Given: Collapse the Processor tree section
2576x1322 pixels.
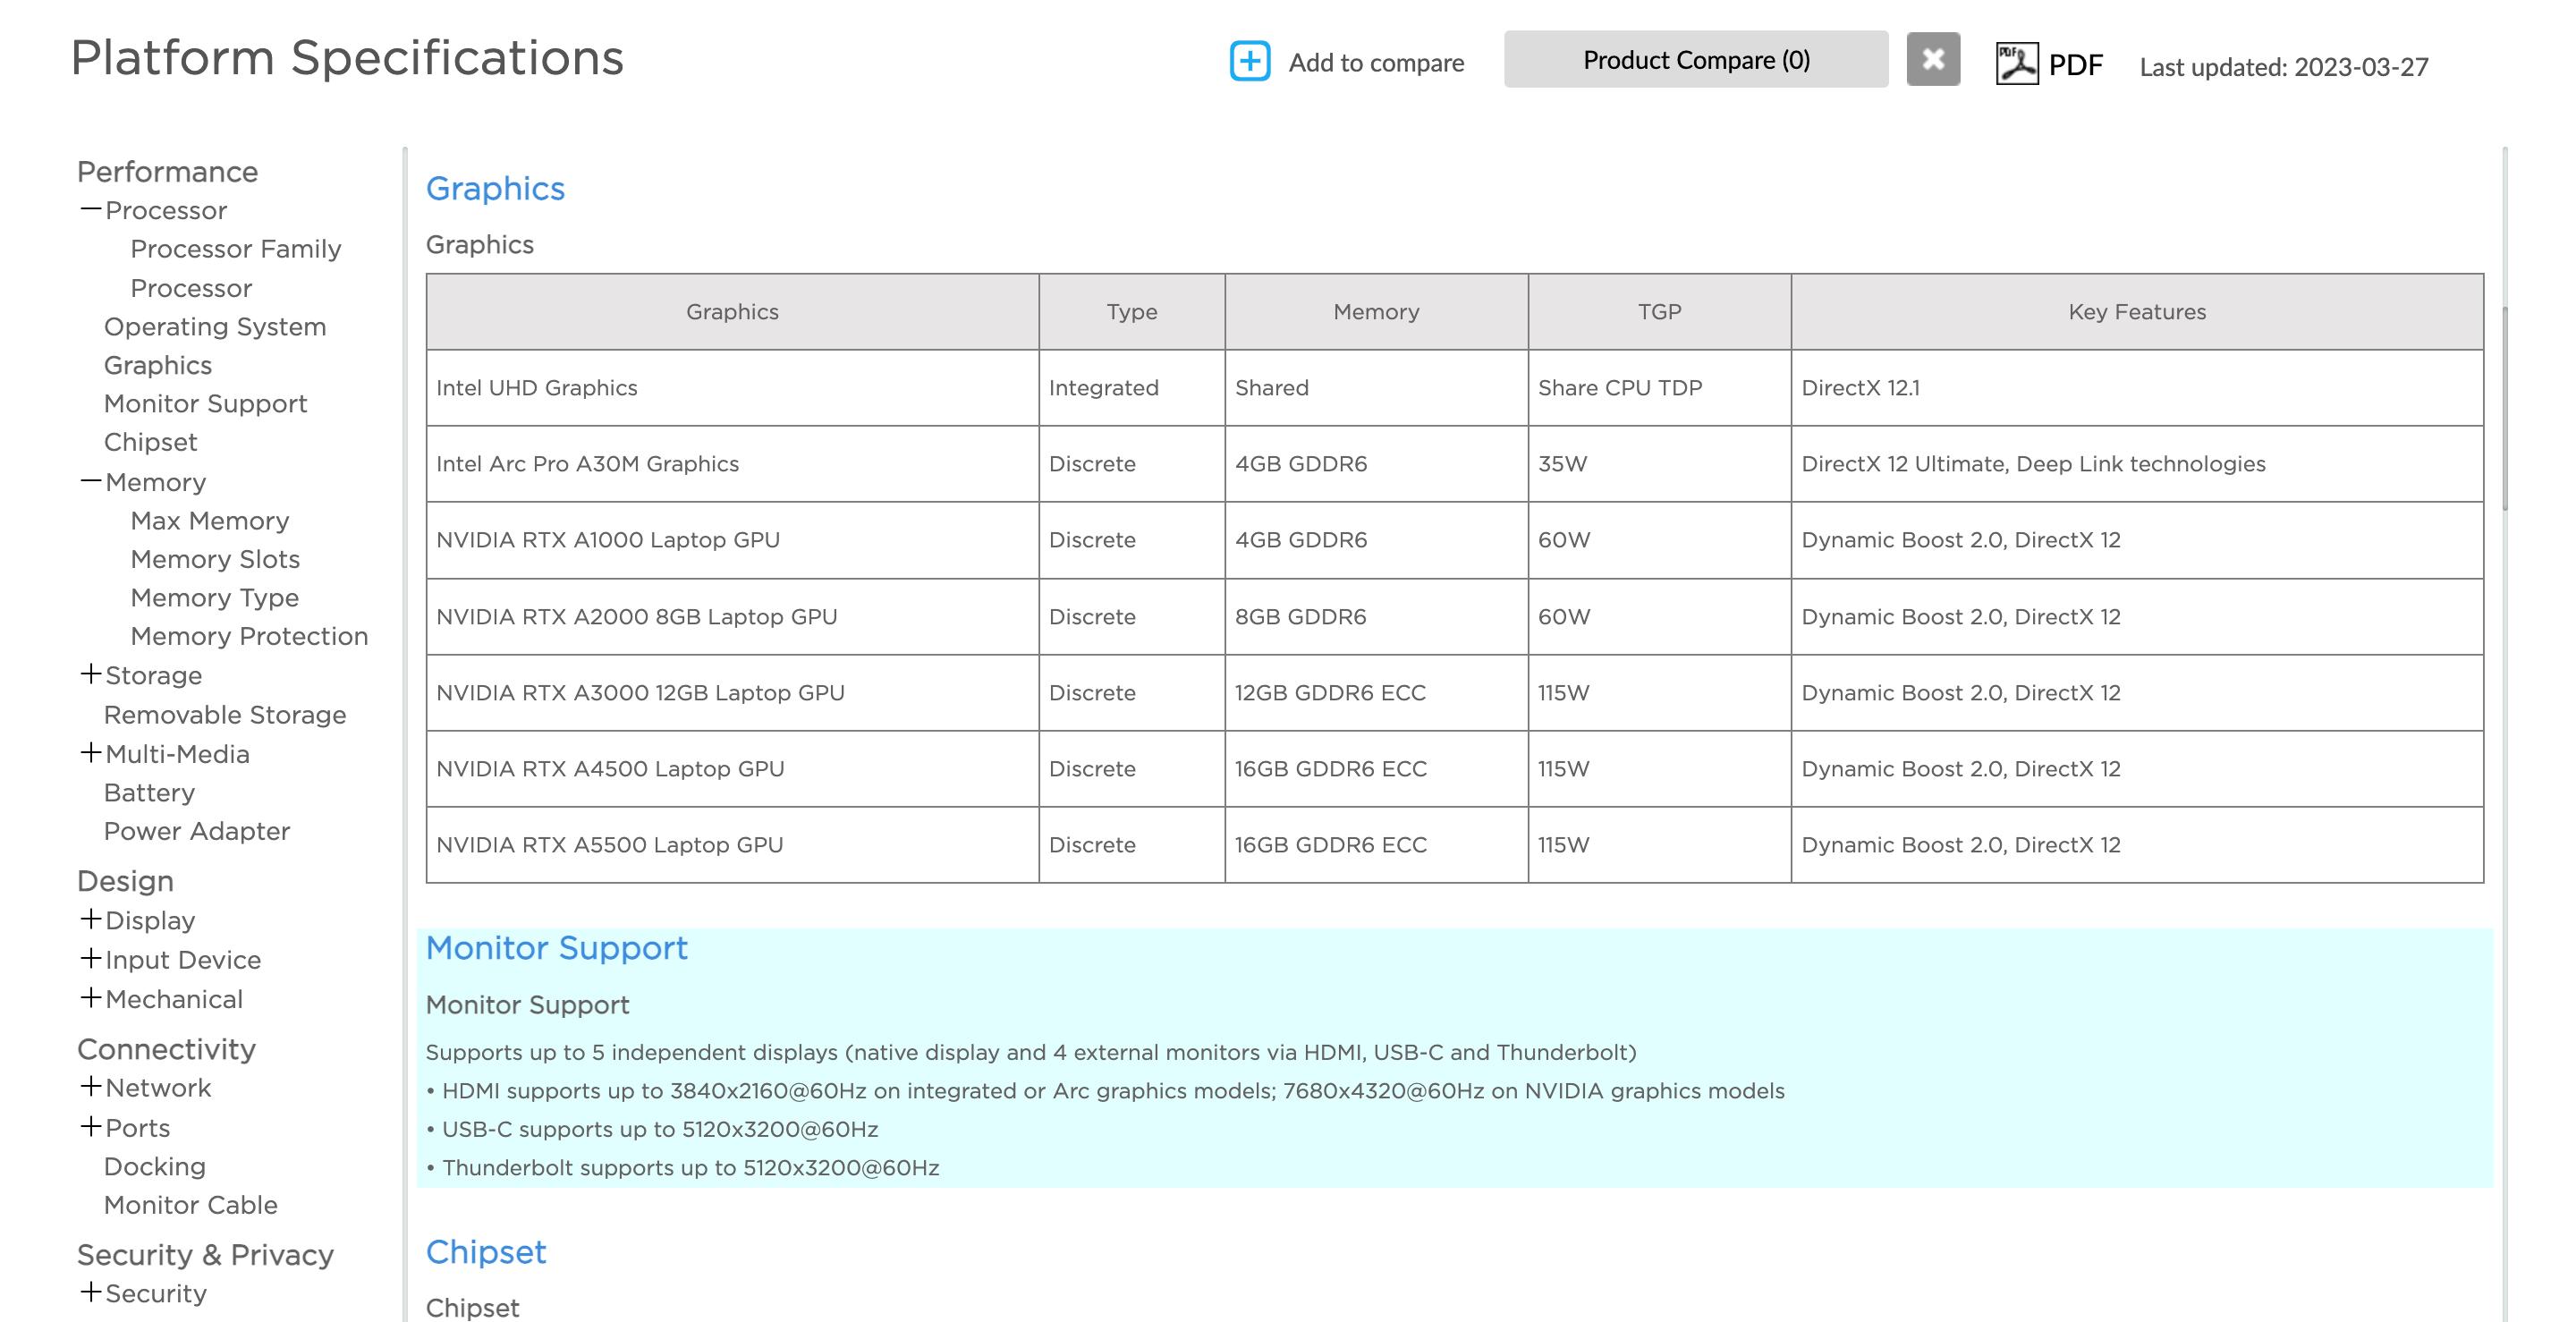Looking at the screenshot, I should point(91,210).
